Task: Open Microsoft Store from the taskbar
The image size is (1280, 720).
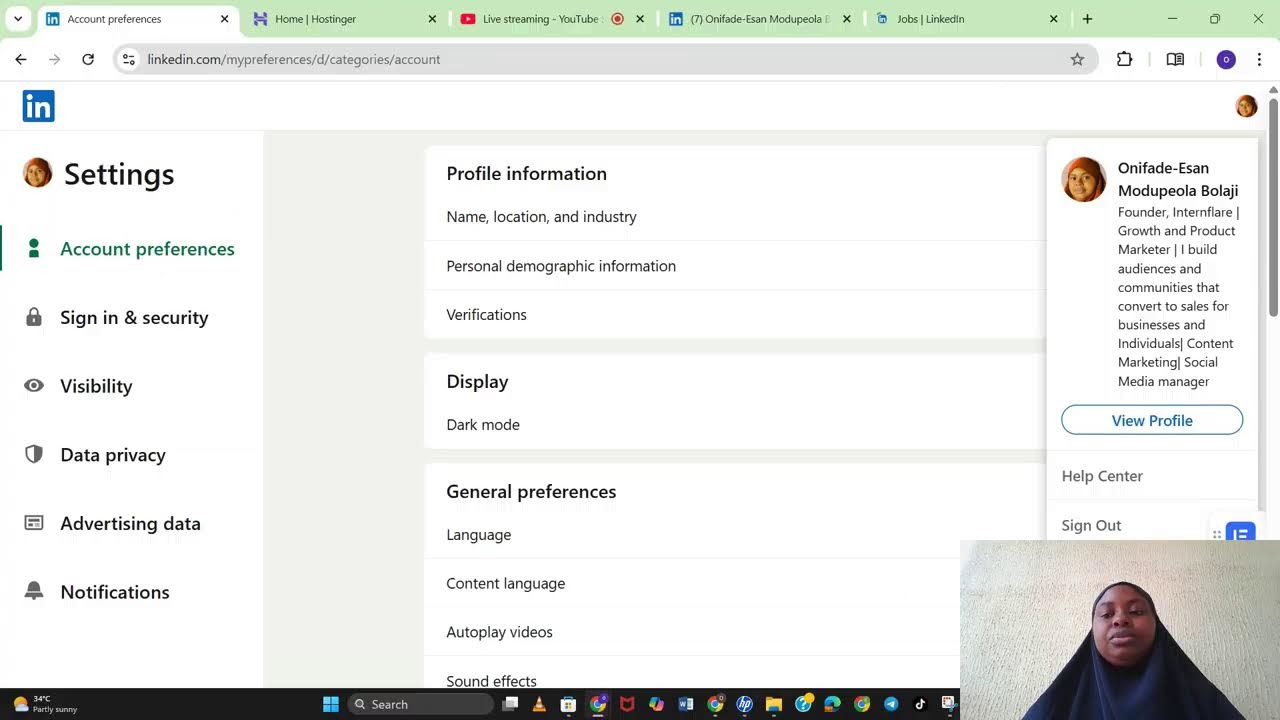Action: click(x=568, y=704)
